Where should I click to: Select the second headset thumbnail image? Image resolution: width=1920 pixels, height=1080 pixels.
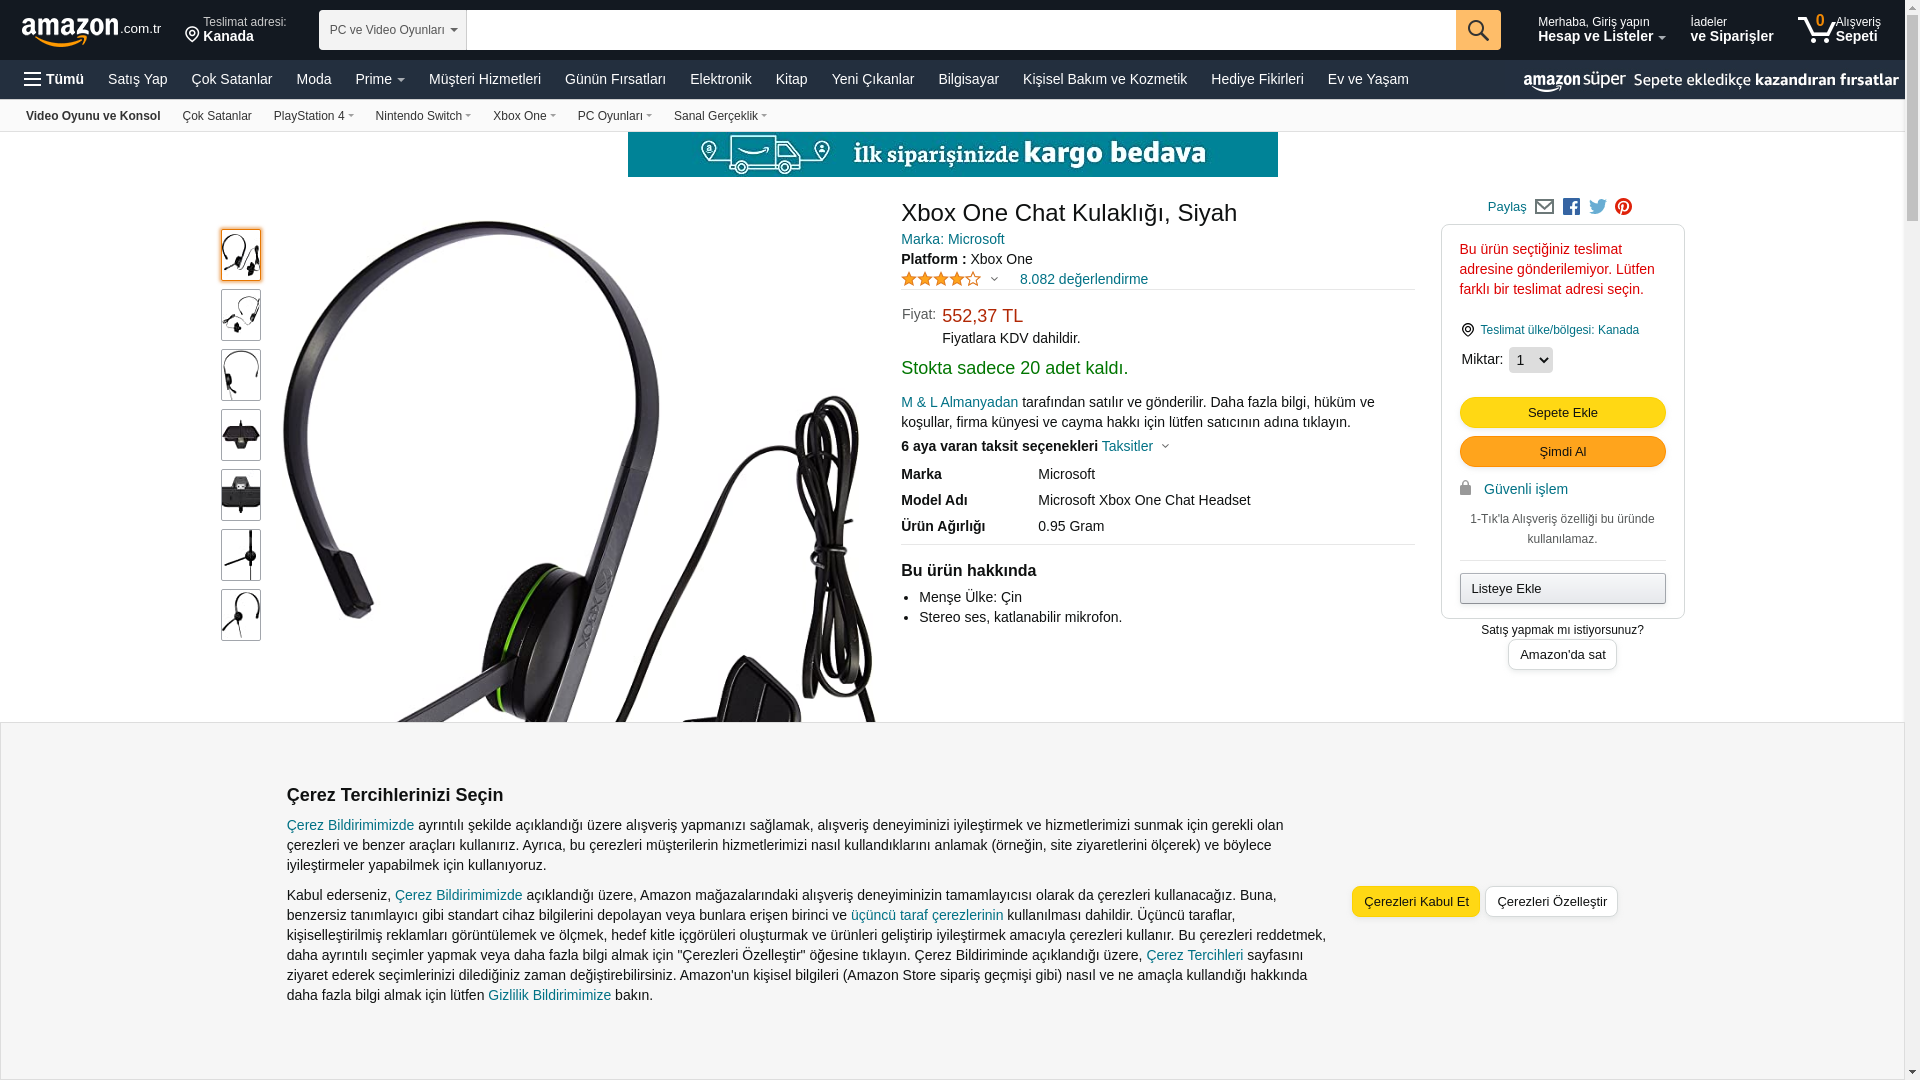point(241,315)
